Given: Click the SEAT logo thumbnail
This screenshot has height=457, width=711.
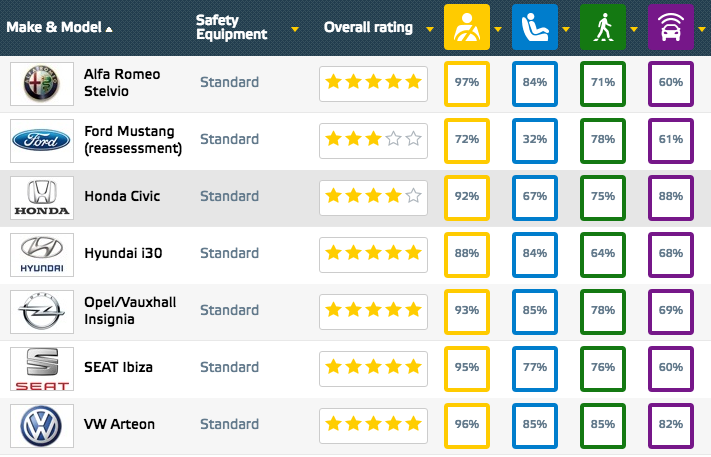Looking at the screenshot, I should tap(41, 368).
